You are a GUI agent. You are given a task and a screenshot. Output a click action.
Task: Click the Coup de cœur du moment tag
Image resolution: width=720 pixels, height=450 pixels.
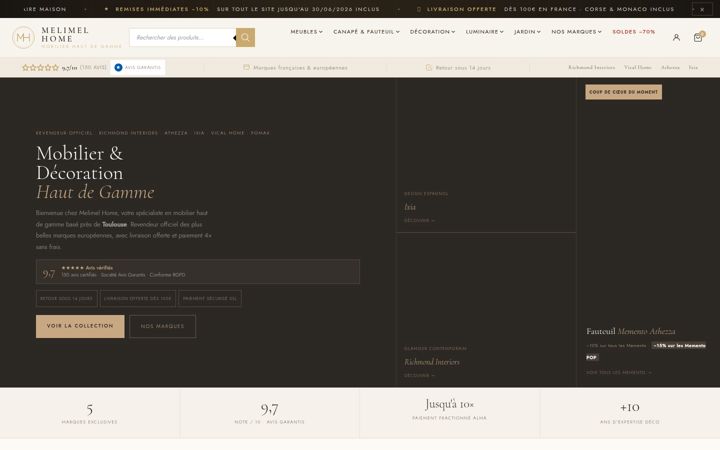point(623,92)
